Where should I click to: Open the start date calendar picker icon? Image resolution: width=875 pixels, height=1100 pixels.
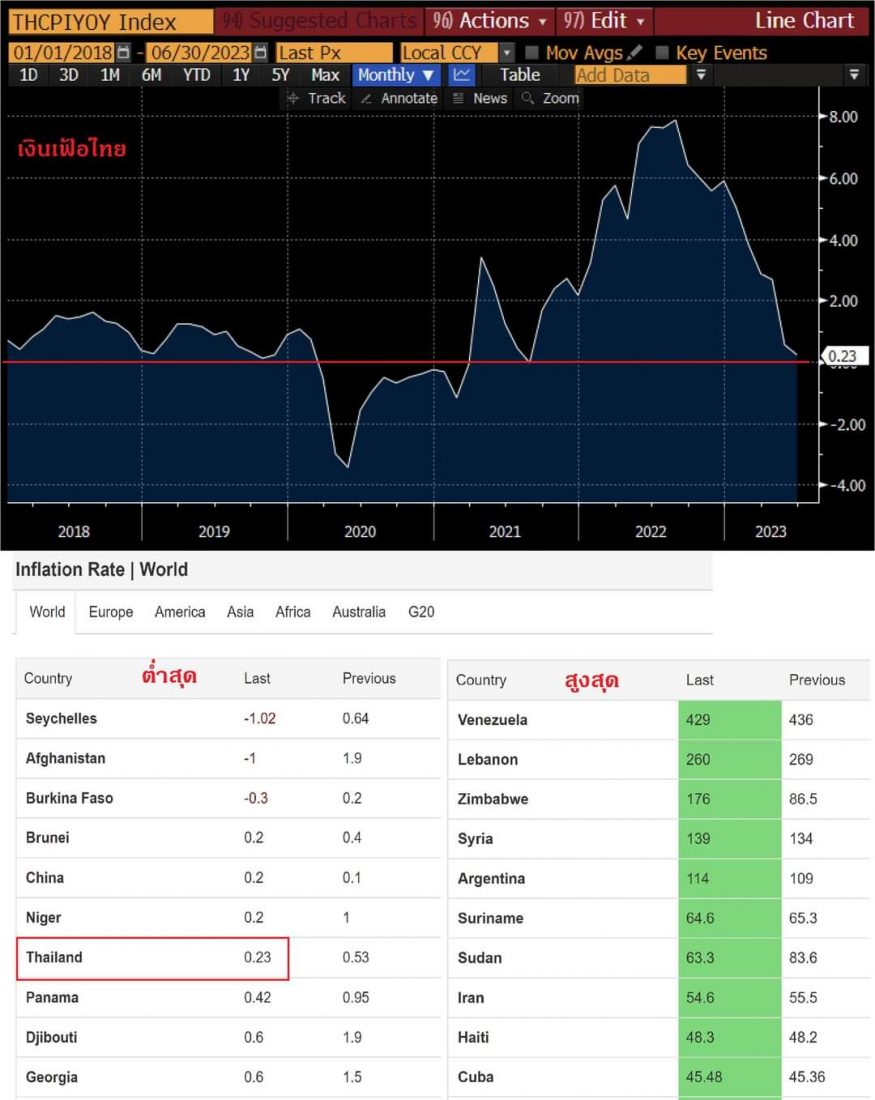tap(123, 52)
